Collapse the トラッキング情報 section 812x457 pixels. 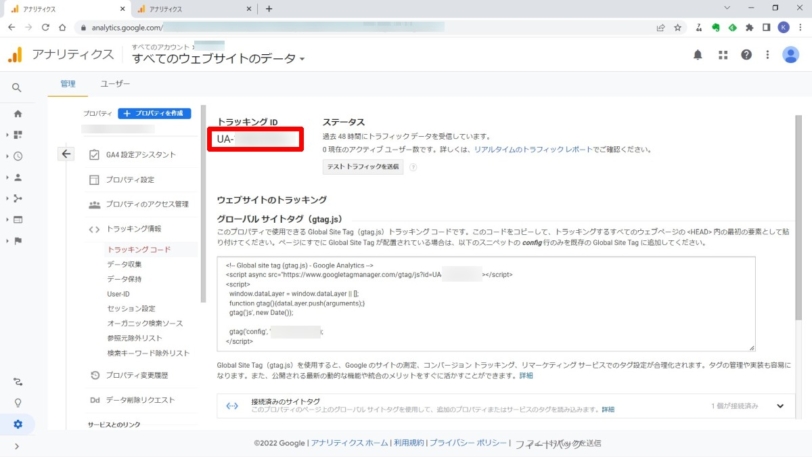tap(134, 228)
